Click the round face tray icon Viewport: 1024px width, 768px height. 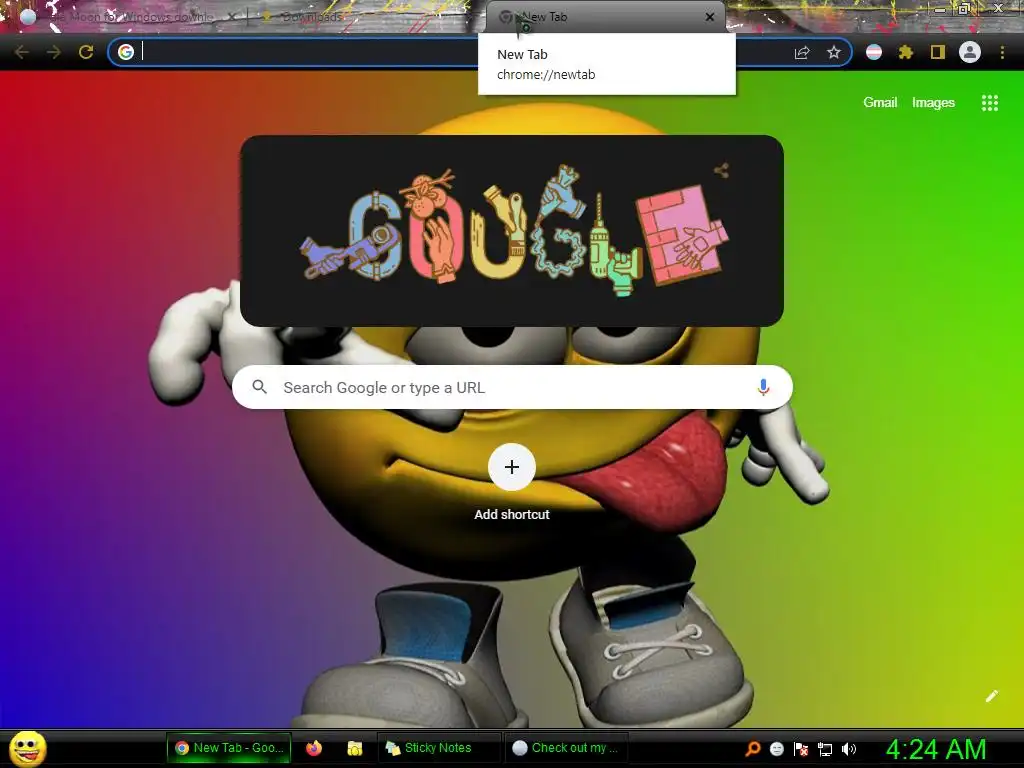tap(777, 749)
